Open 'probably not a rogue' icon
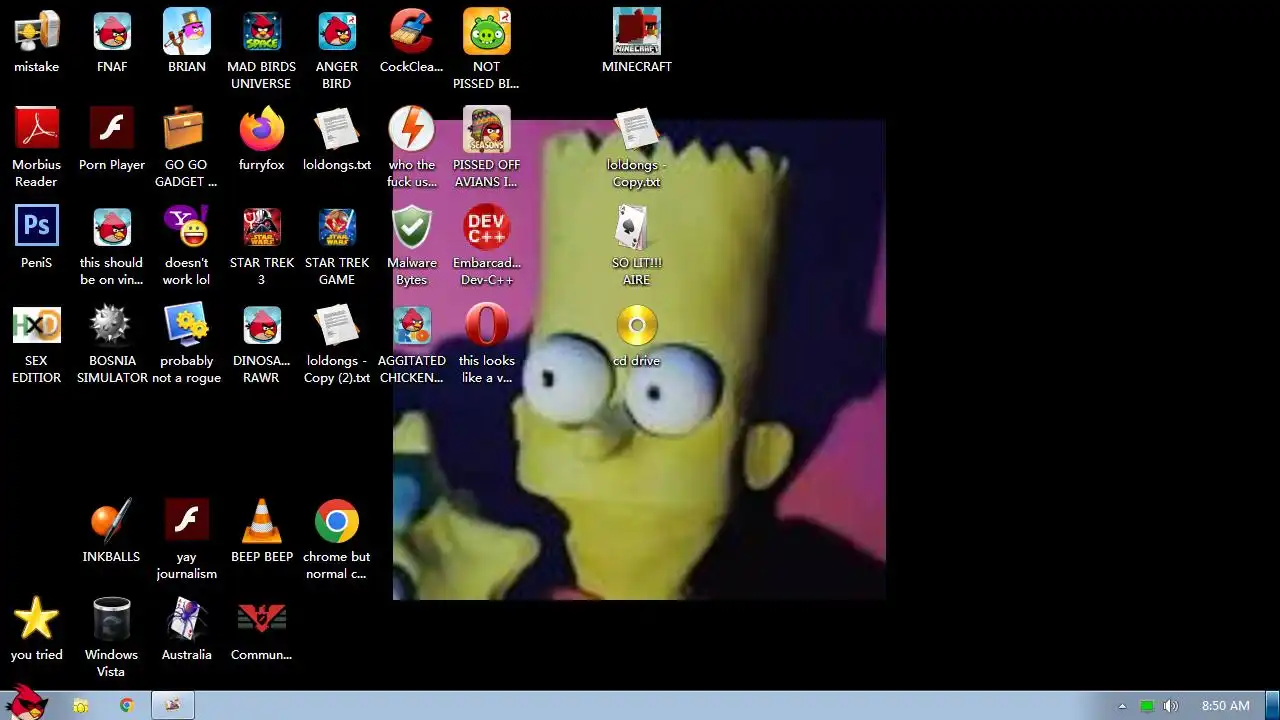Image resolution: width=1280 pixels, height=720 pixels. tap(187, 344)
